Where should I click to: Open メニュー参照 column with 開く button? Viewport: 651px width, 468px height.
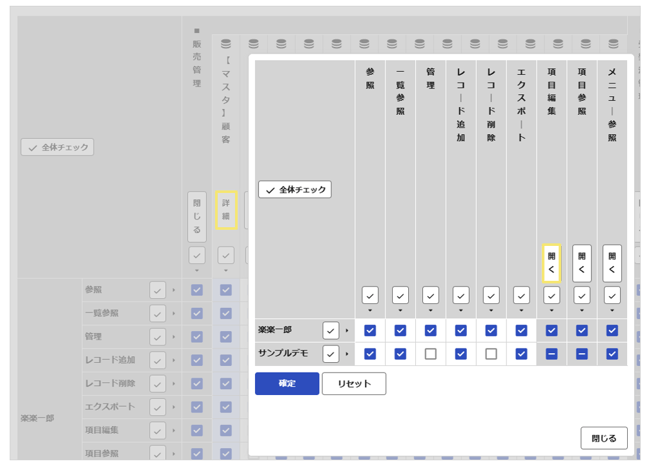coord(612,263)
